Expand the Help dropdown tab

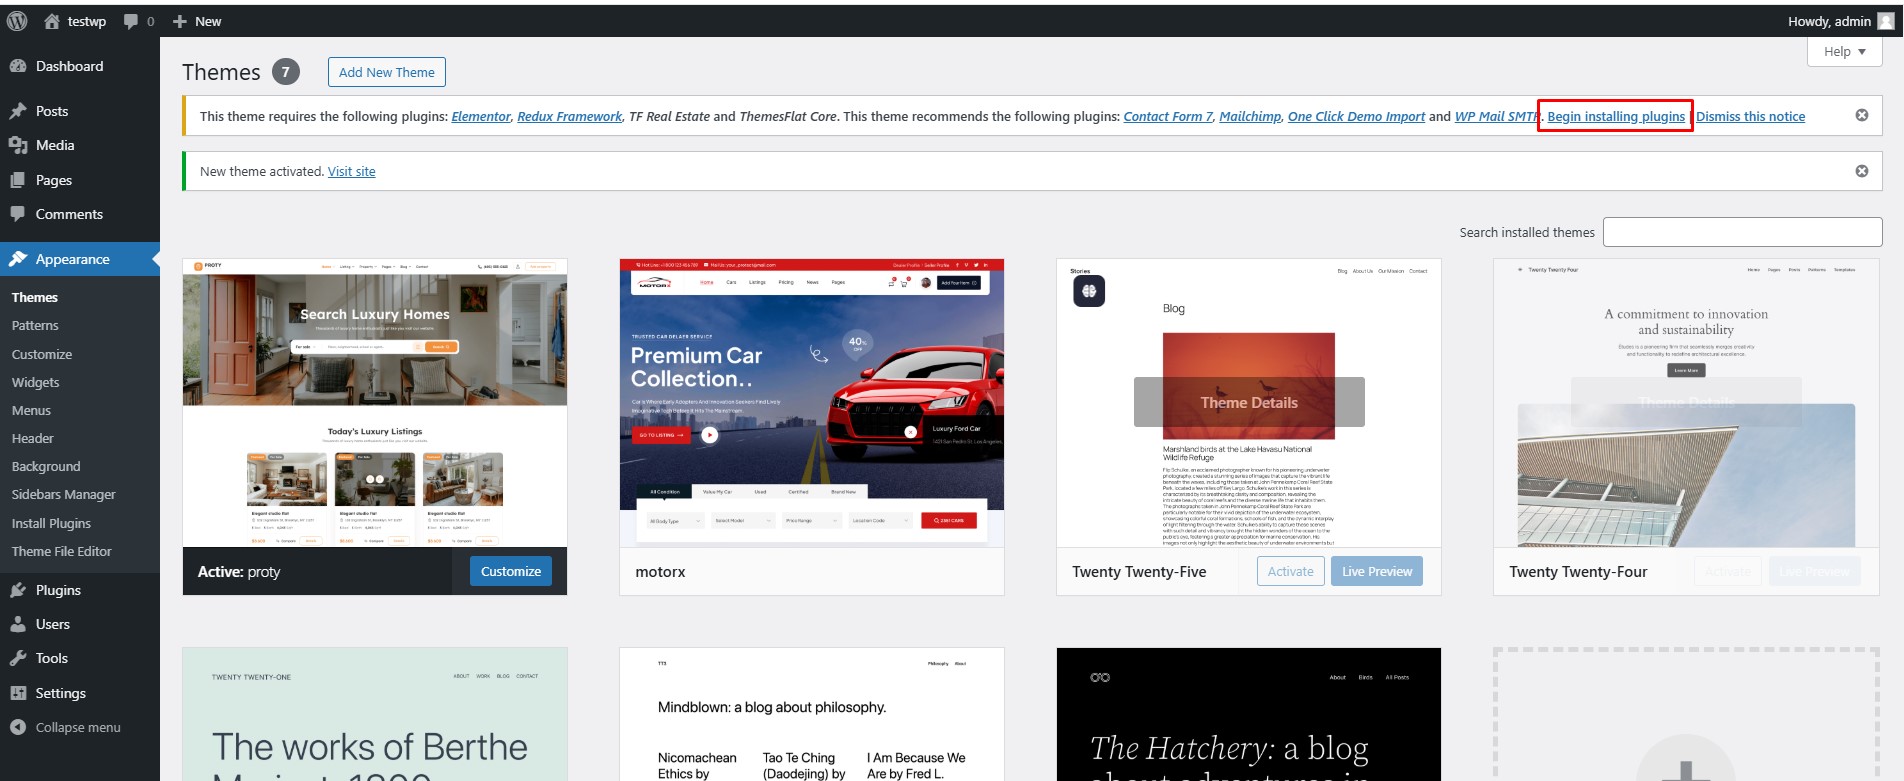[x=1845, y=52]
